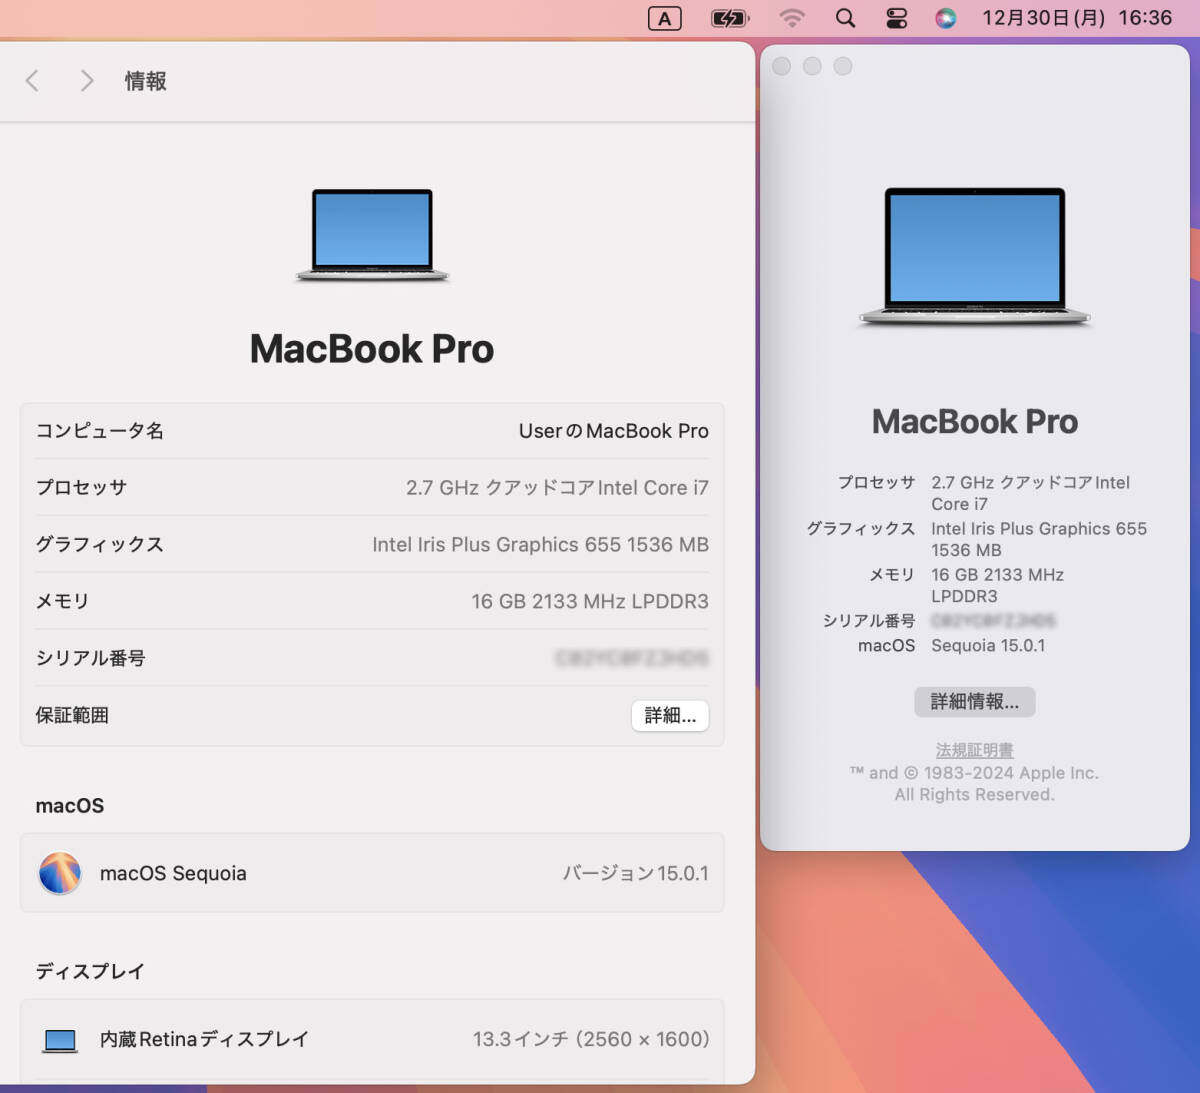The height and width of the screenshot is (1093, 1200).
Task: Go forward using the right chevron
Action: [x=87, y=81]
